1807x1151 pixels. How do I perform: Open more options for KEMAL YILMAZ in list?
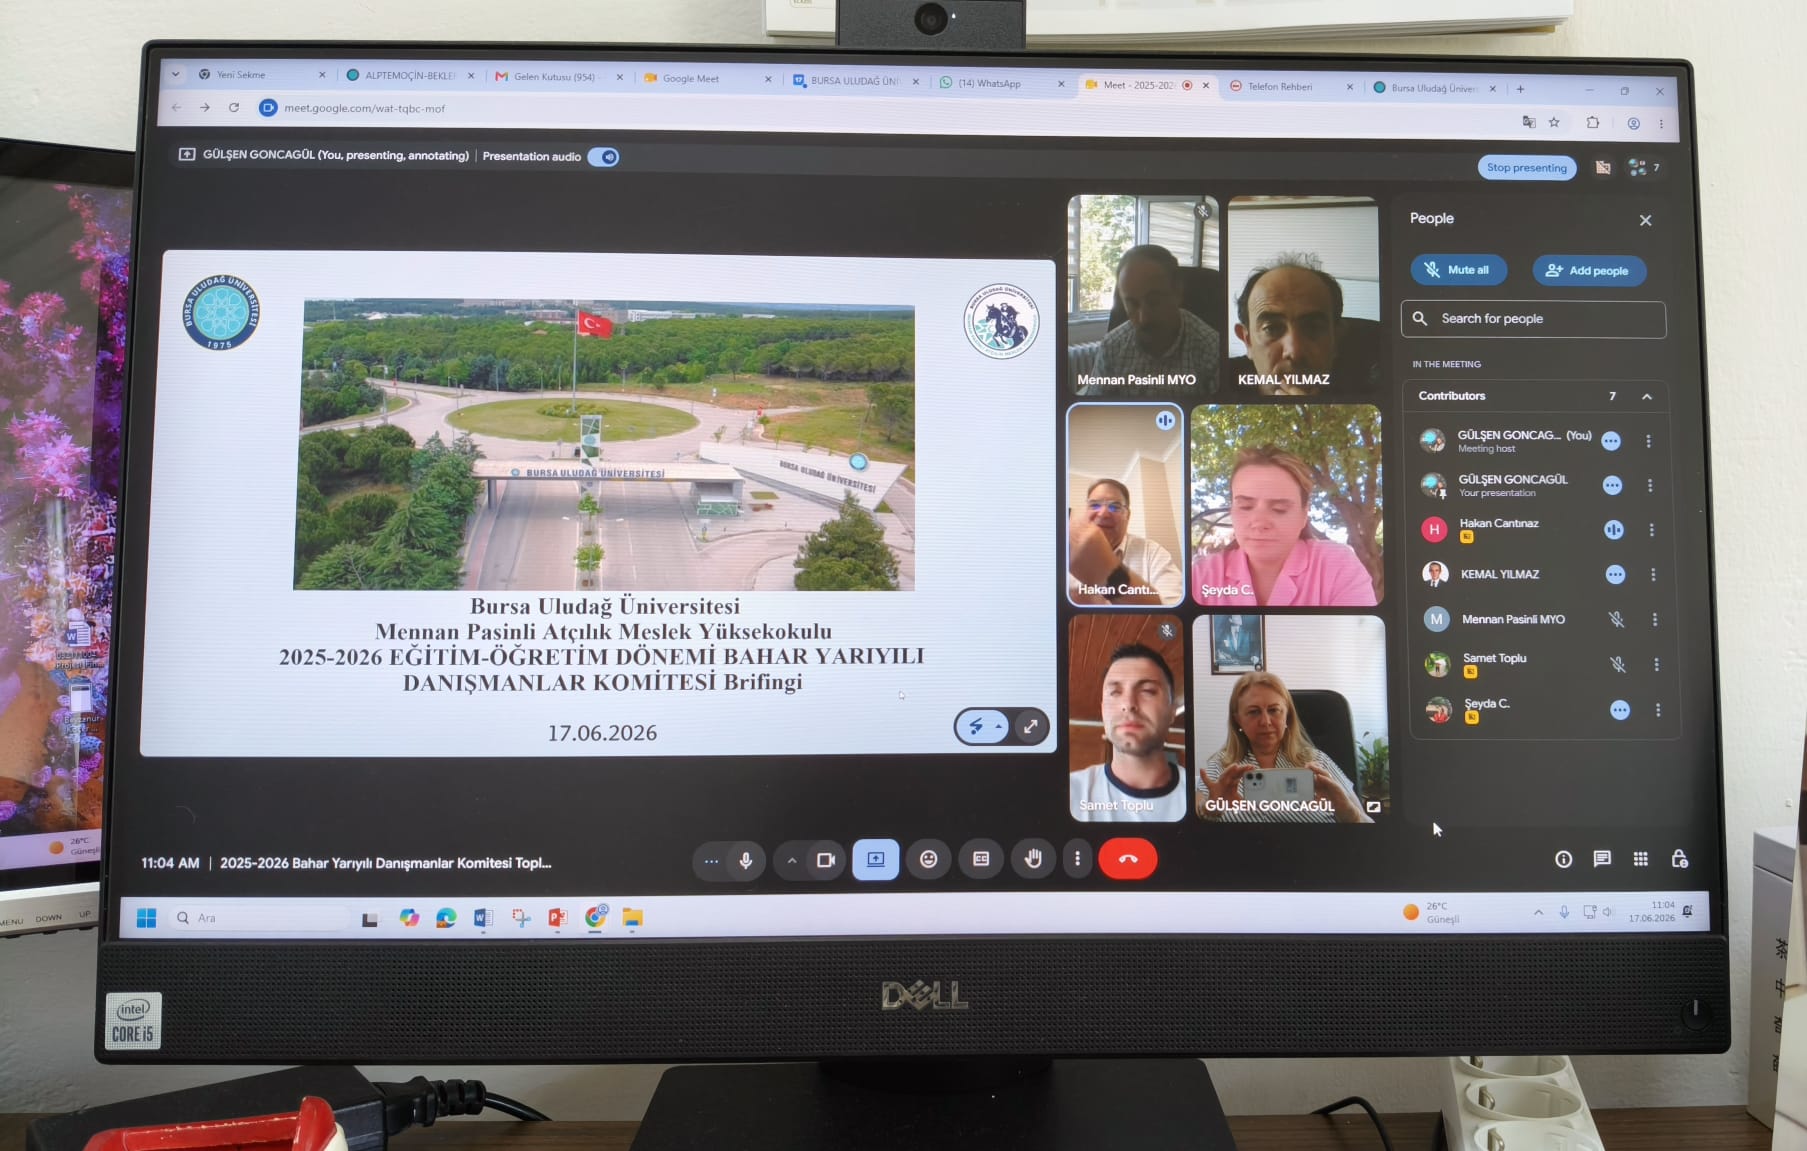pyautogui.click(x=1653, y=575)
